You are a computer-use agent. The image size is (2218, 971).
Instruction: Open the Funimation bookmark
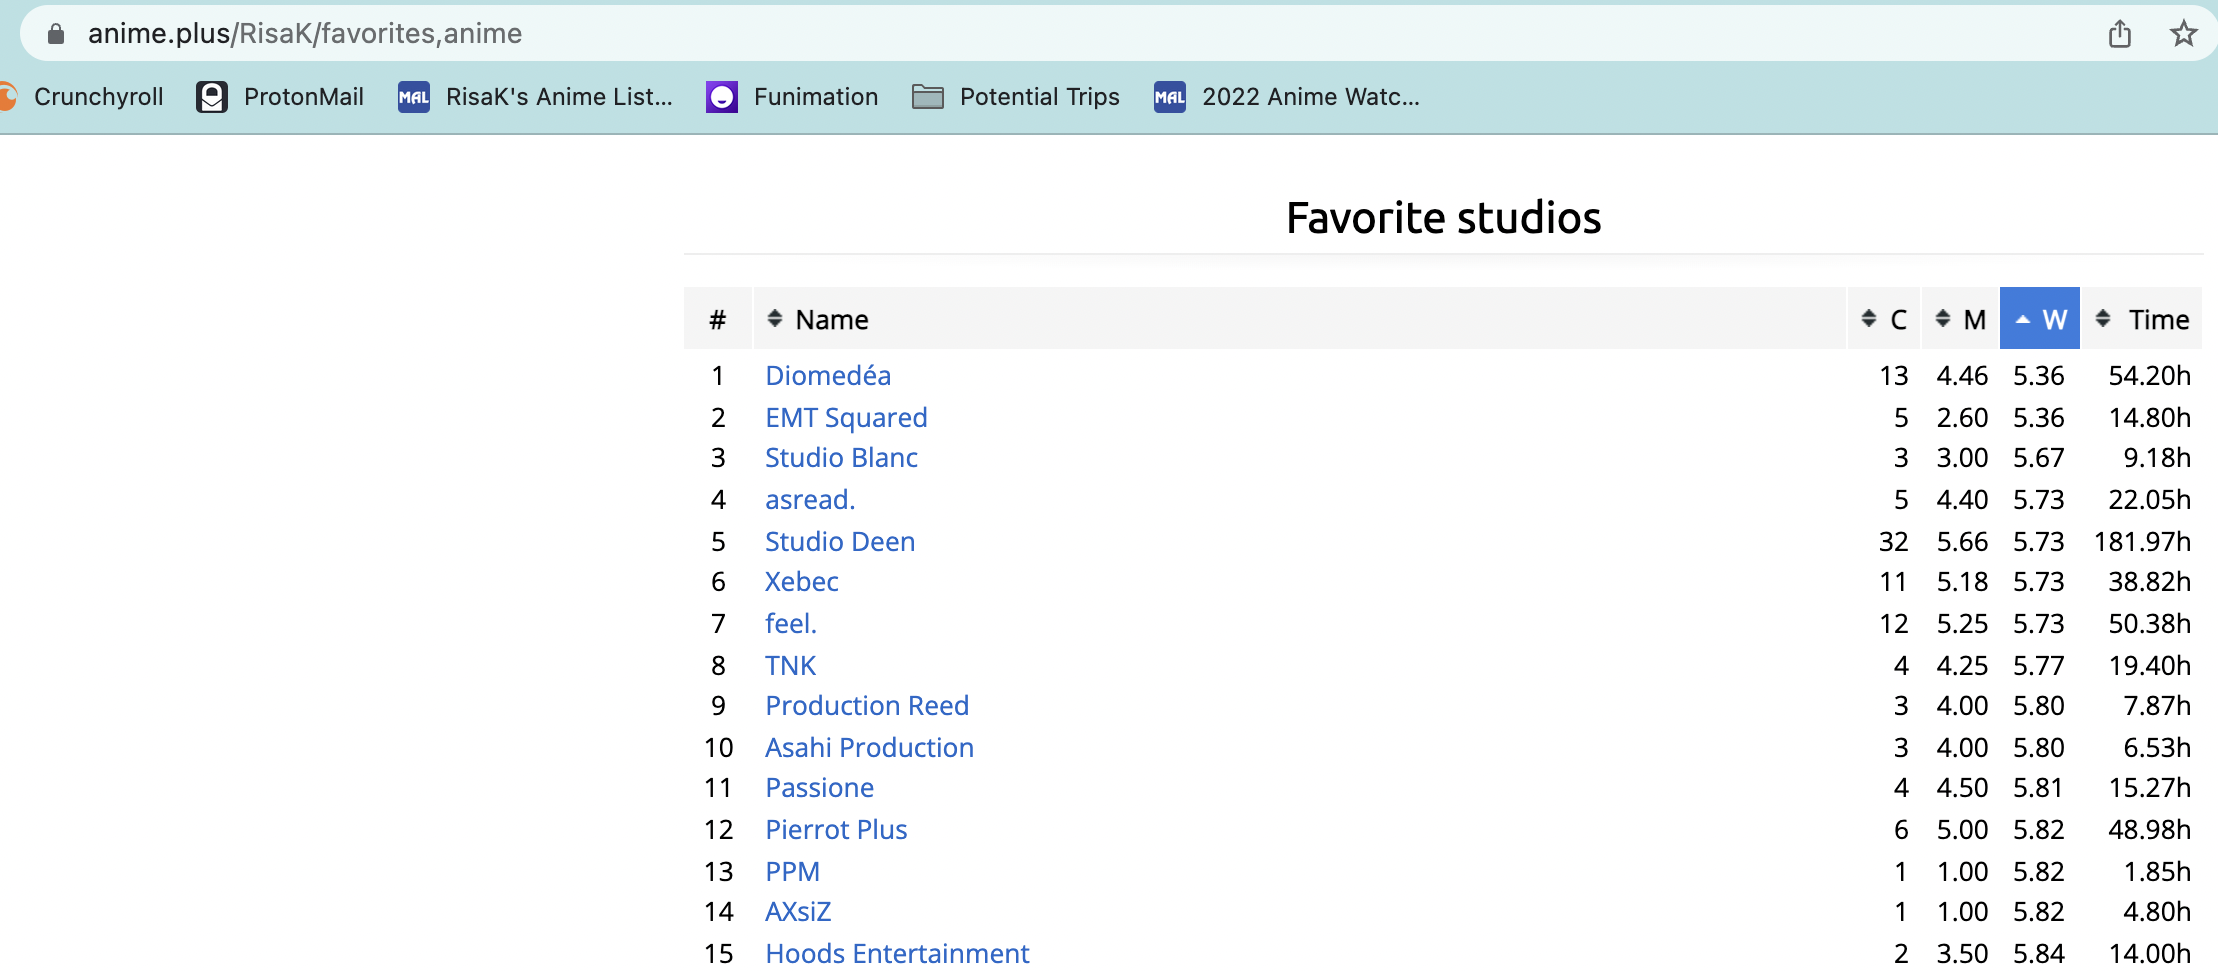(792, 97)
